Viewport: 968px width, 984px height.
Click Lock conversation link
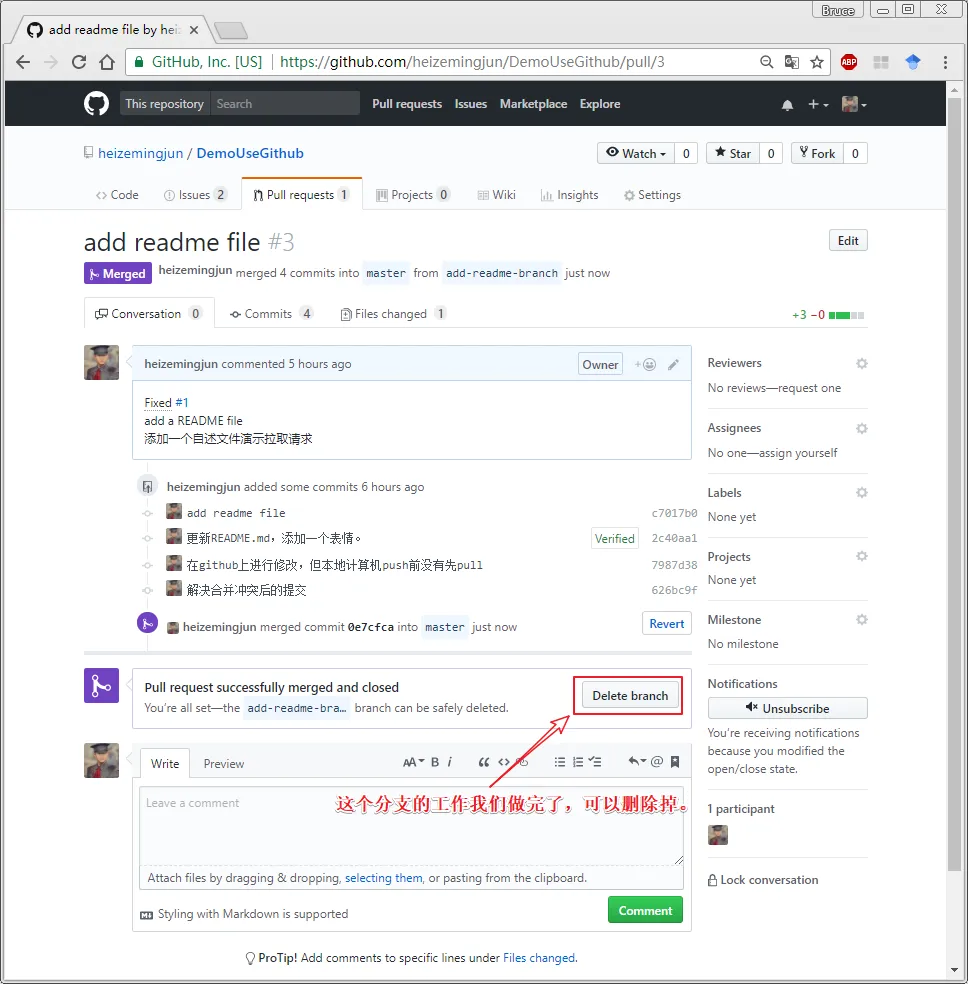pyautogui.click(x=763, y=880)
